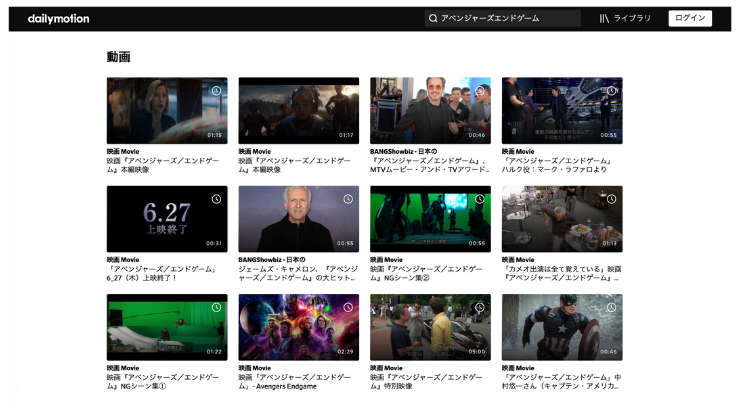Image resolution: width=740 pixels, height=416 pixels.
Task: Open the ライブラリ library icon
Action: point(604,18)
